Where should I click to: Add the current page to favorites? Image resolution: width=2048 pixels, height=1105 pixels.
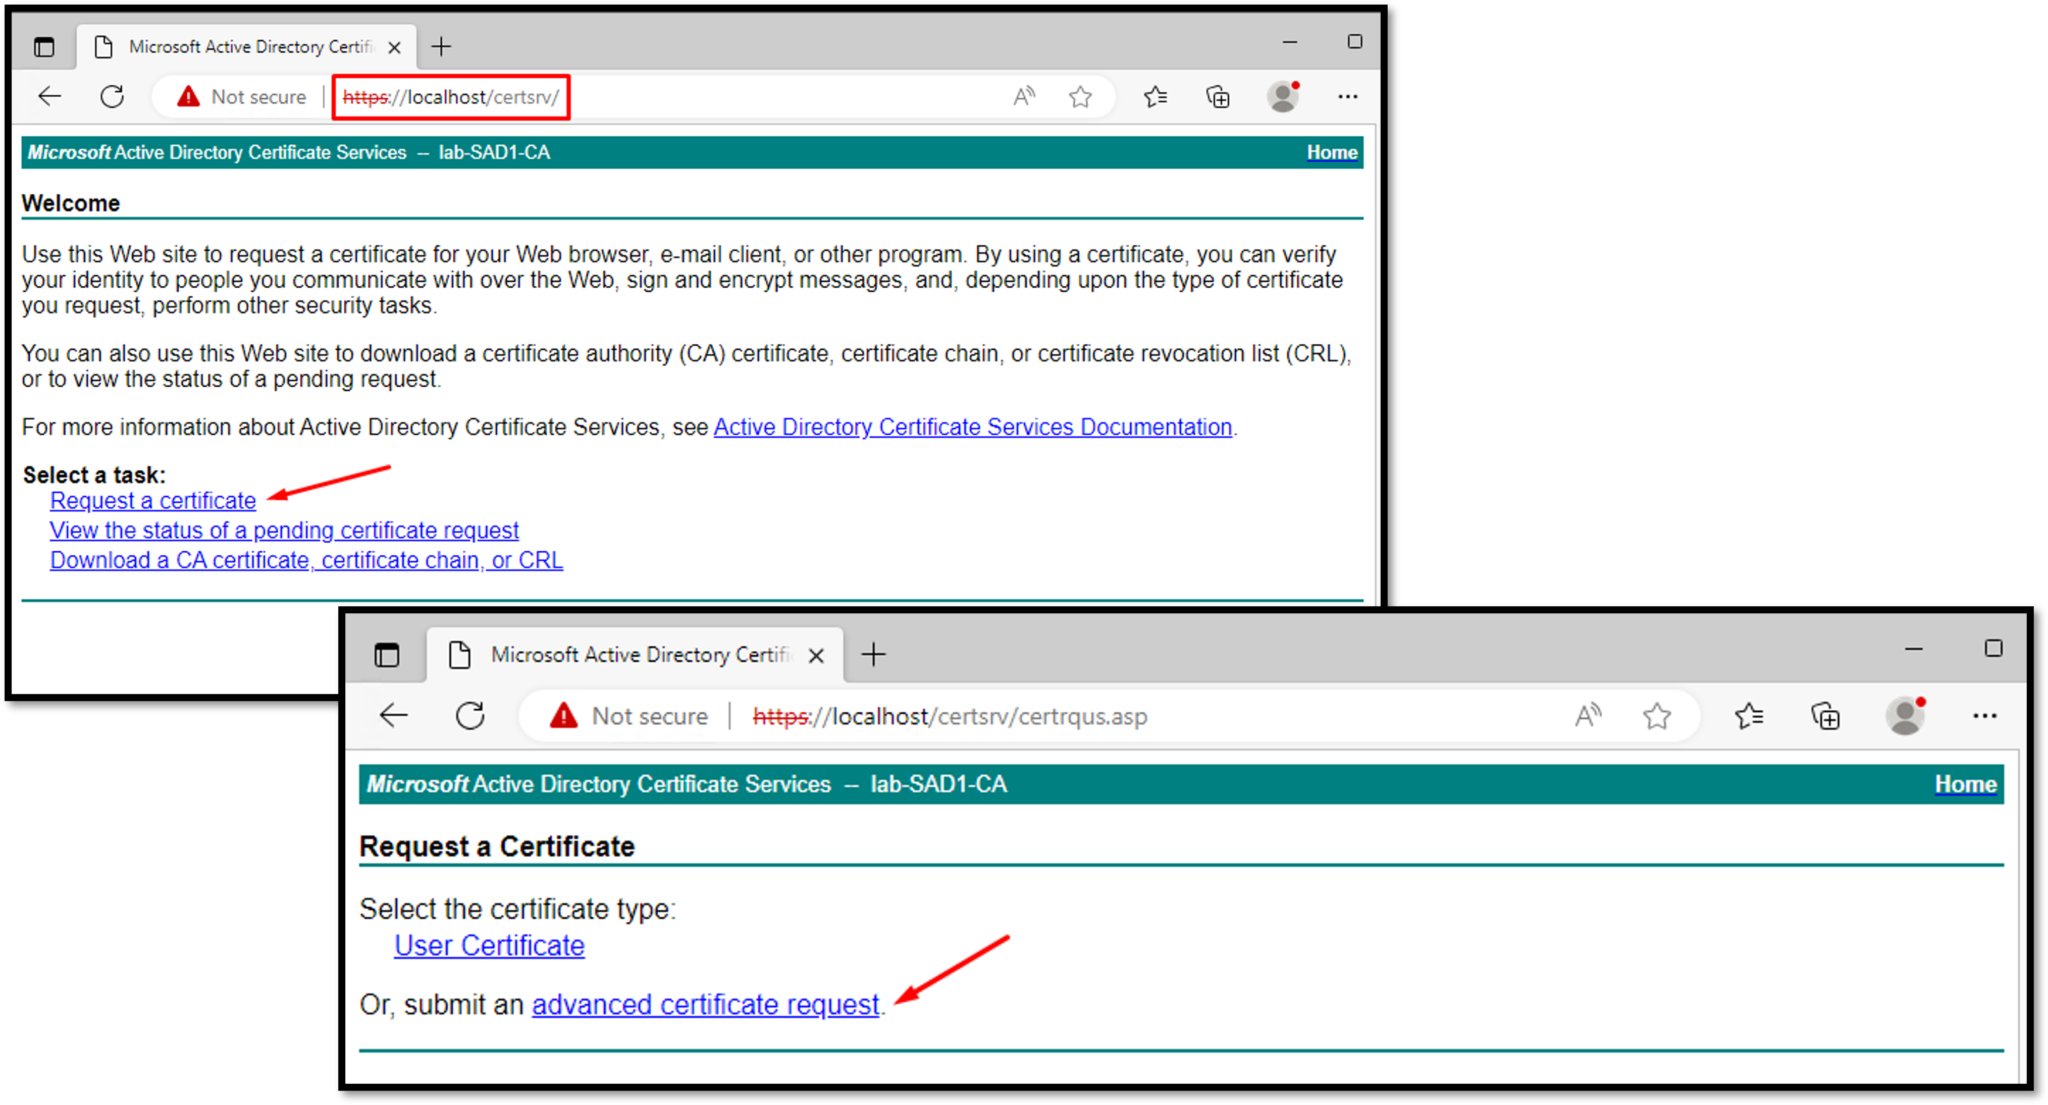point(1080,96)
